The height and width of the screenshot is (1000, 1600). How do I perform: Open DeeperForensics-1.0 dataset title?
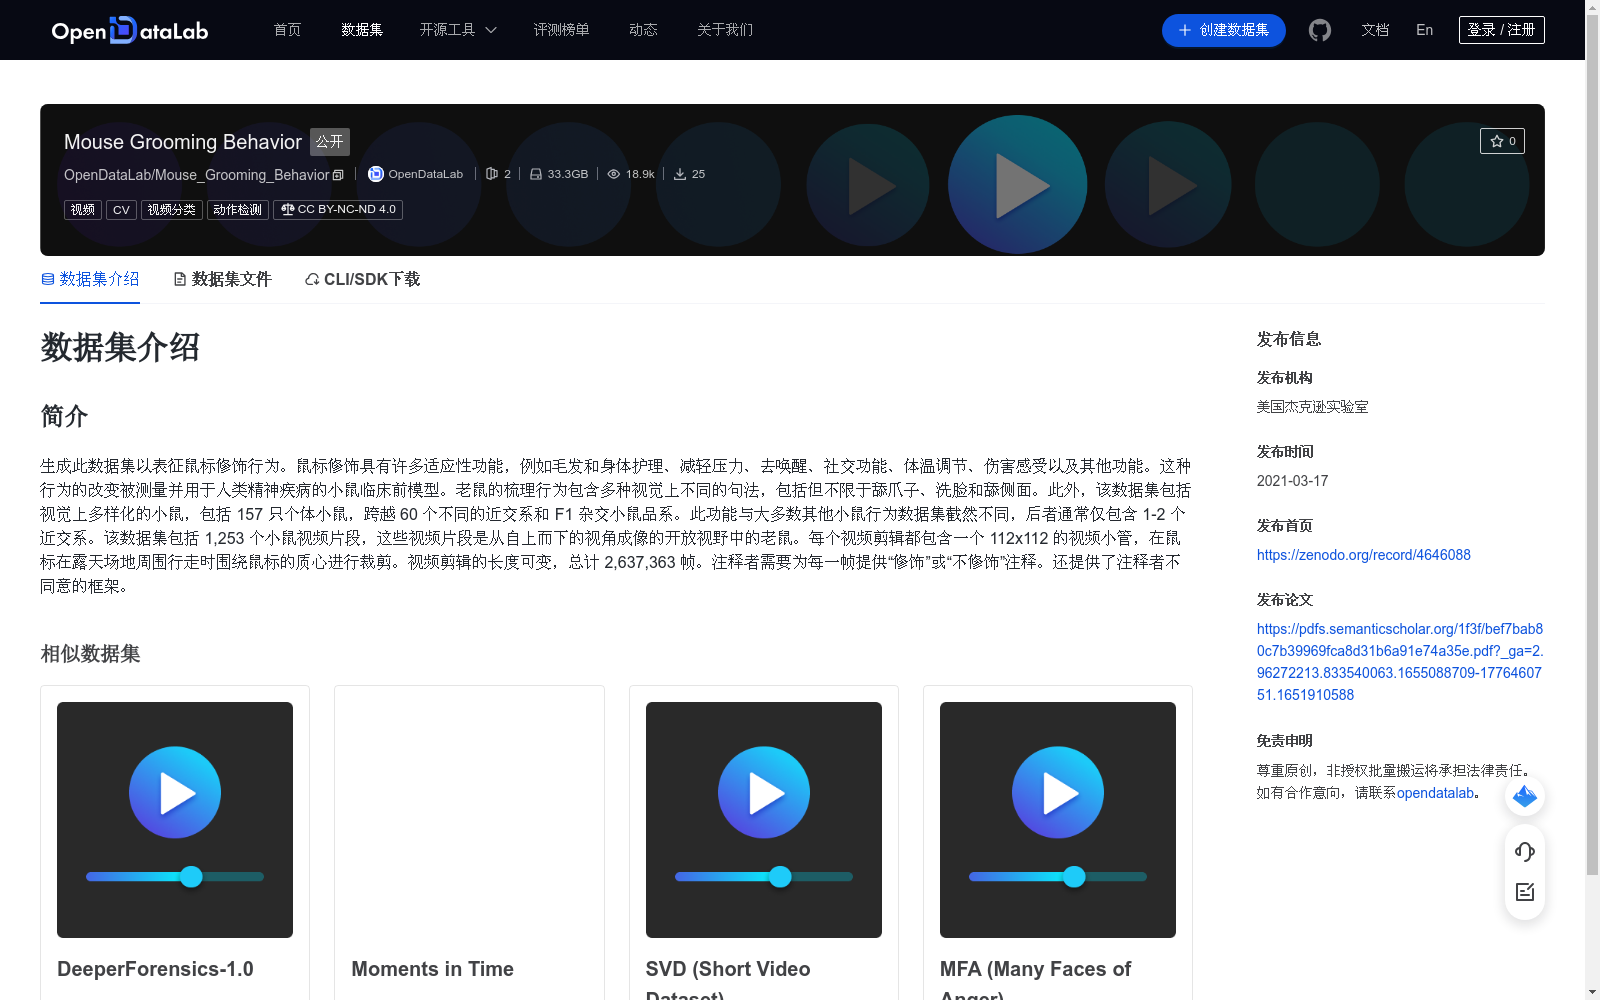[155, 969]
